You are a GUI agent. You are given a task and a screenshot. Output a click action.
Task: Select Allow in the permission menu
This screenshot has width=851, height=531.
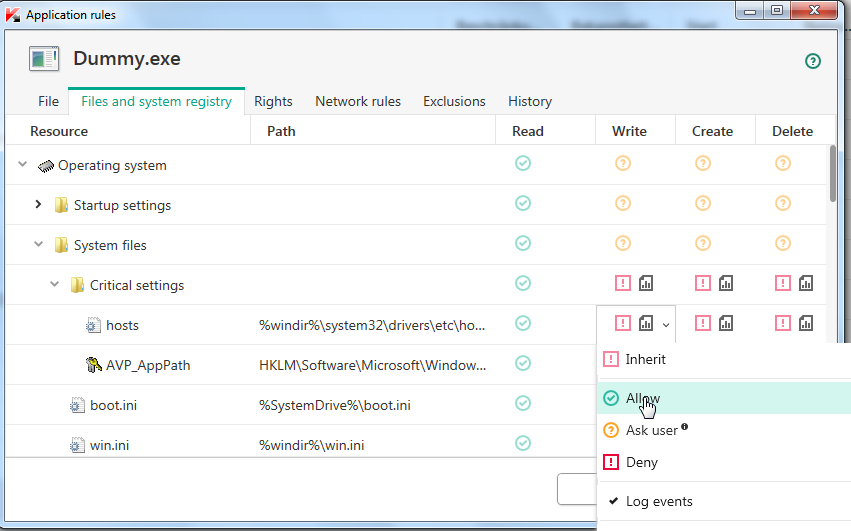point(643,398)
